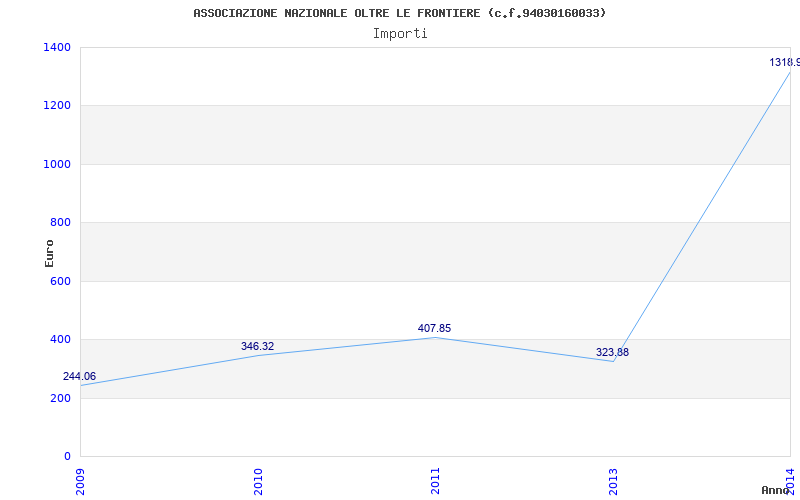The height and width of the screenshot is (500, 800).
Task: Click the Anno x-axis title
Action: [x=776, y=490]
